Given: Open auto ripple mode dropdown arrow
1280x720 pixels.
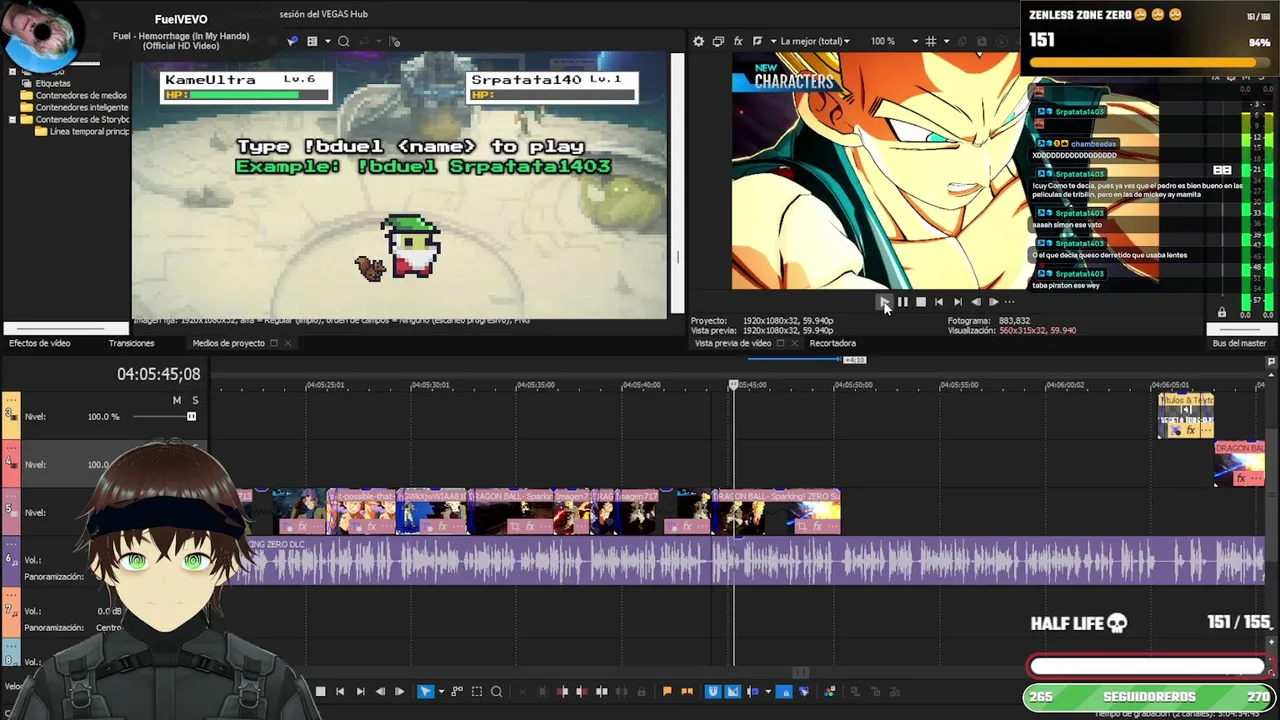Looking at the screenshot, I should [768, 691].
